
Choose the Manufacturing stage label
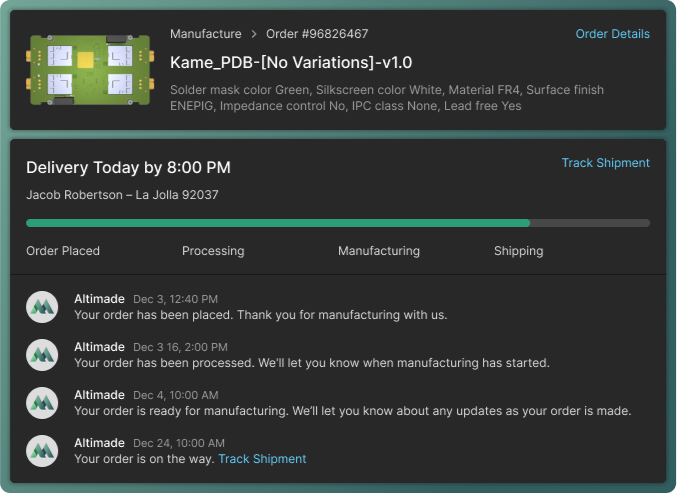point(379,251)
